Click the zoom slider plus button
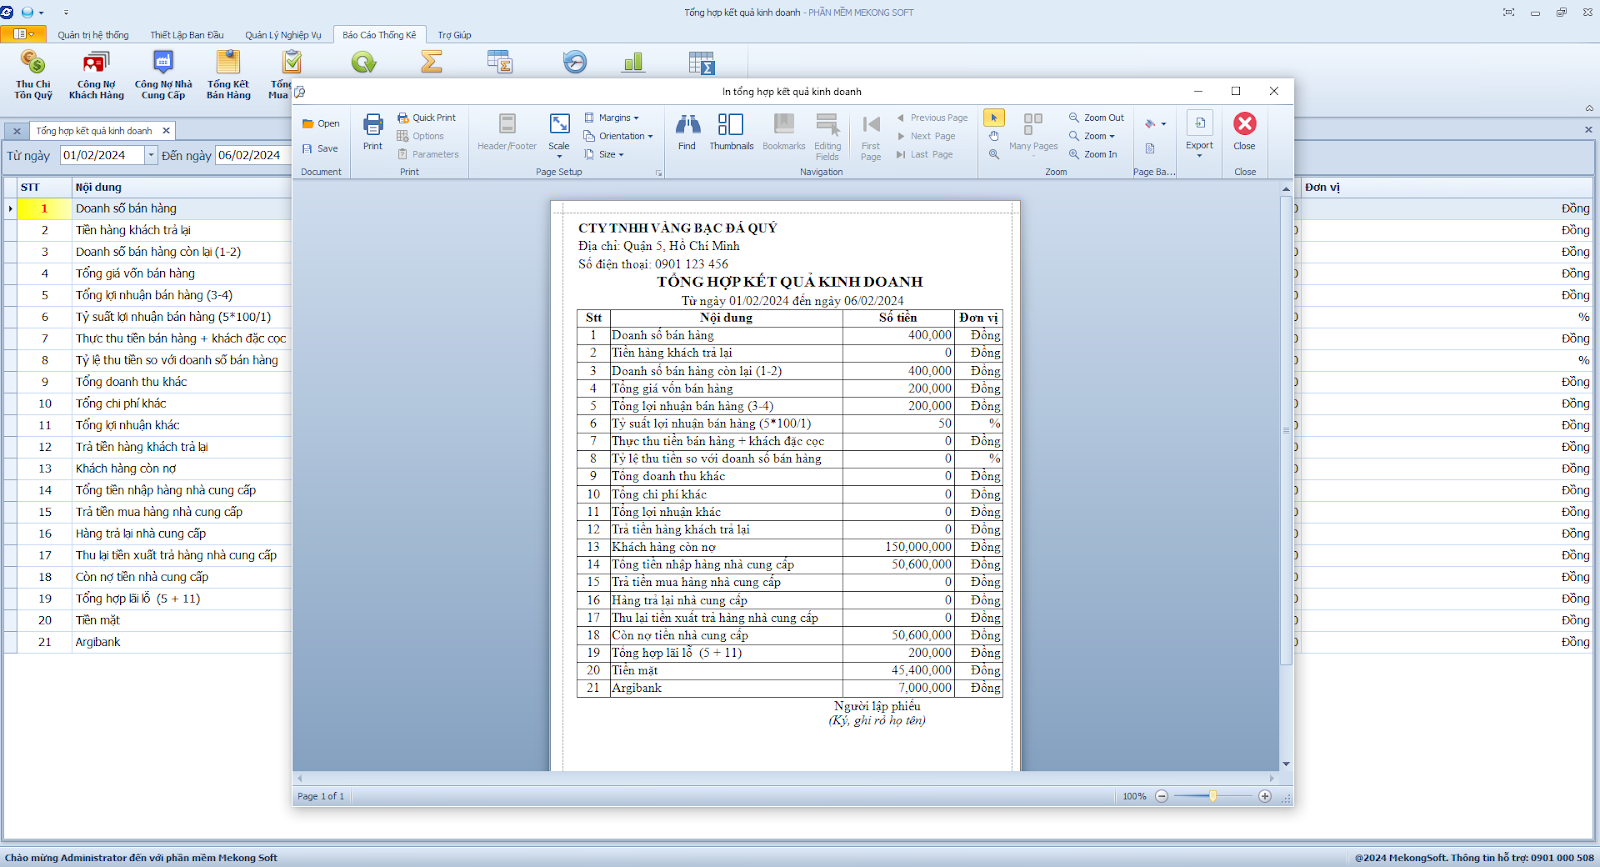Screen dimensions: 1600x867 pyautogui.click(x=1265, y=796)
